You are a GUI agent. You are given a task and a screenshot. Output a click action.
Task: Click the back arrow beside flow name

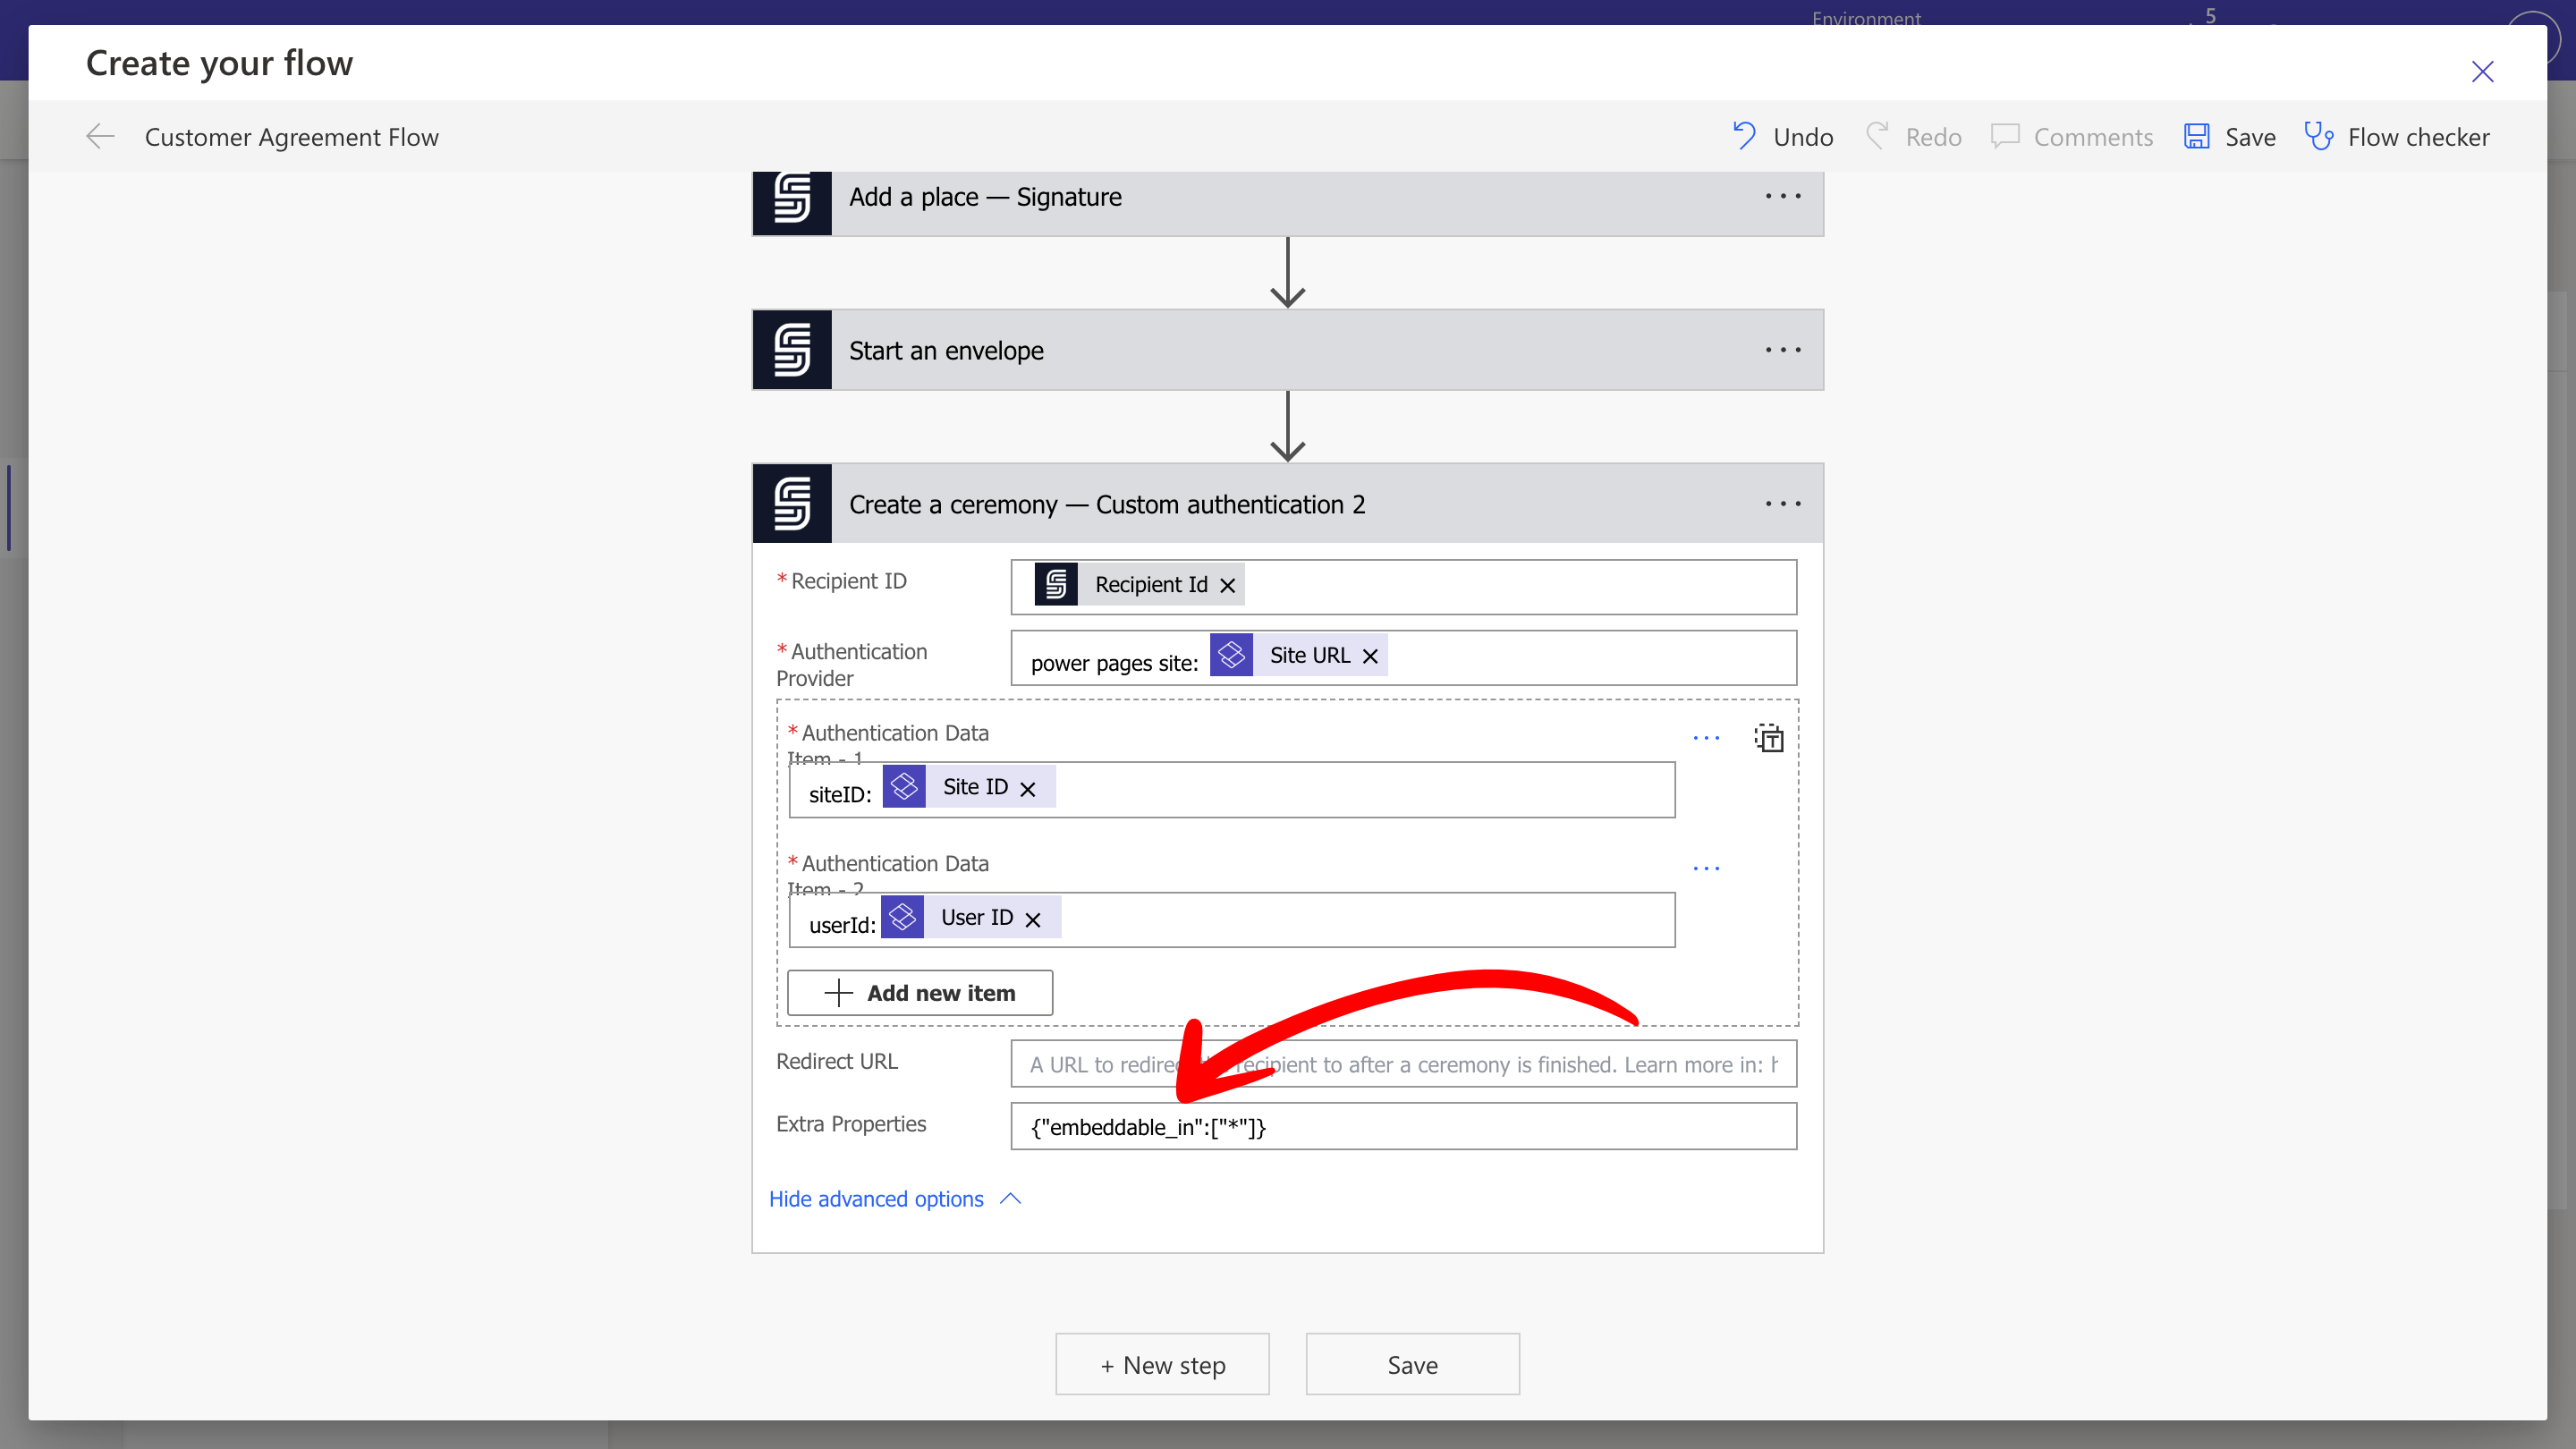pyautogui.click(x=100, y=136)
